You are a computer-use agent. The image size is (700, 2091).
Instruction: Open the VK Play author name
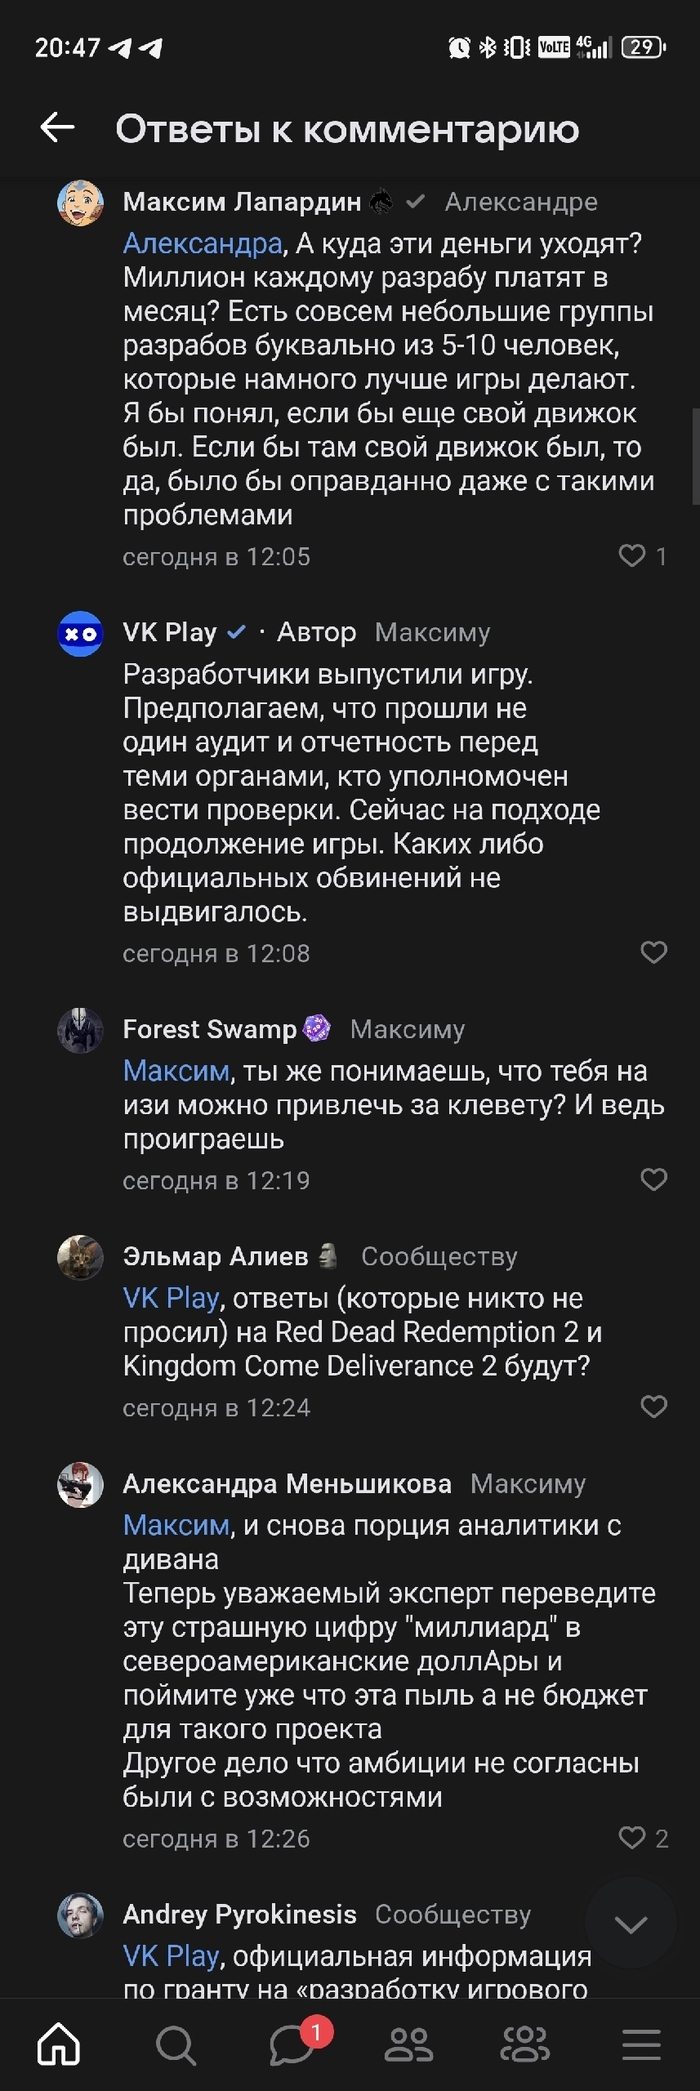point(170,632)
